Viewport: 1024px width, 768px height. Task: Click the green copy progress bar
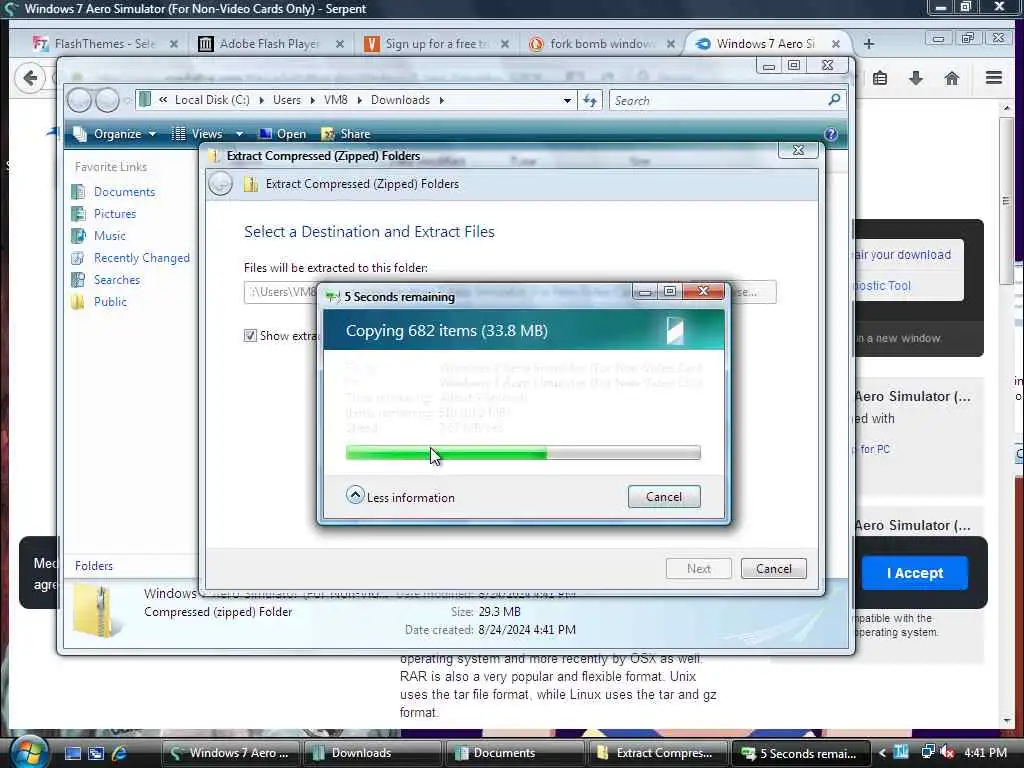(x=522, y=453)
